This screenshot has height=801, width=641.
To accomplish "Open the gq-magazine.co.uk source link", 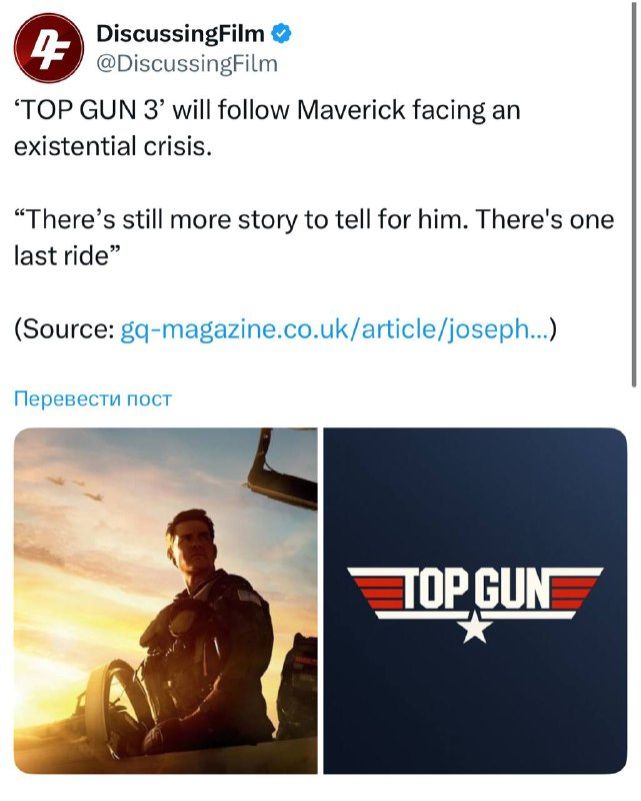I will click(335, 329).
